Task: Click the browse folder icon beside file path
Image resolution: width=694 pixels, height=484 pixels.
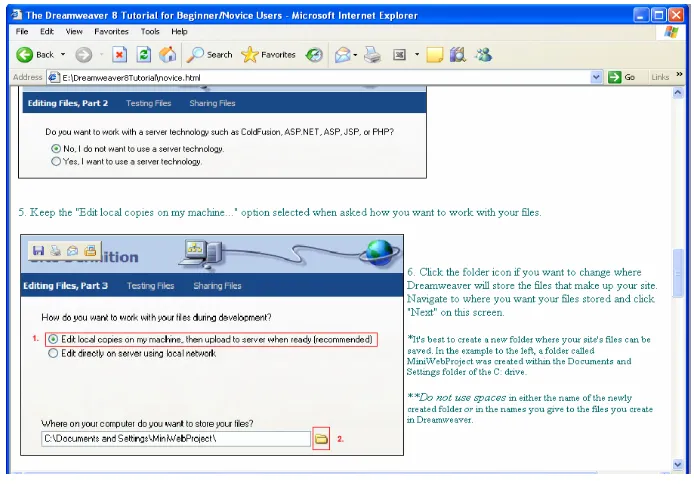Action: [321, 439]
